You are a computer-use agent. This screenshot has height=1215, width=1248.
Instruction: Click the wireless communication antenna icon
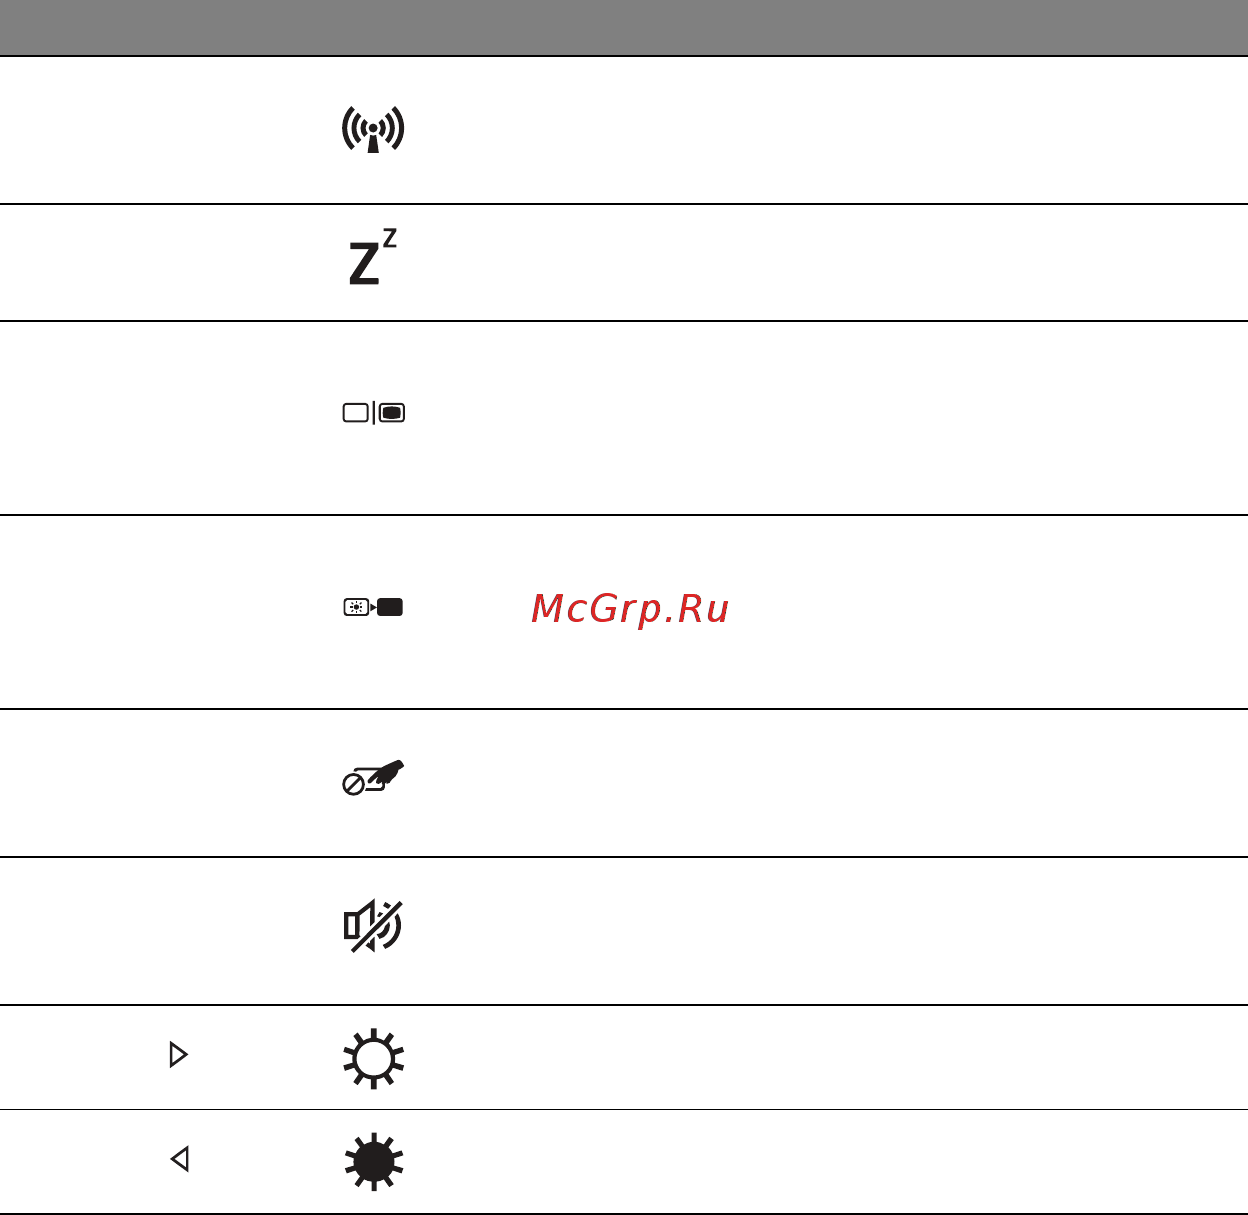373,129
